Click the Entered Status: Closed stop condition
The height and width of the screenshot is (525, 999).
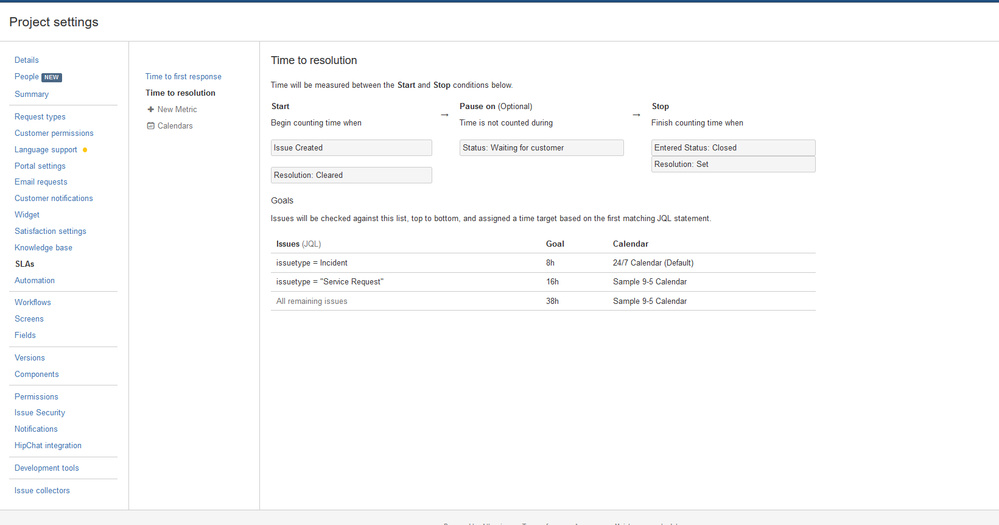pos(733,148)
